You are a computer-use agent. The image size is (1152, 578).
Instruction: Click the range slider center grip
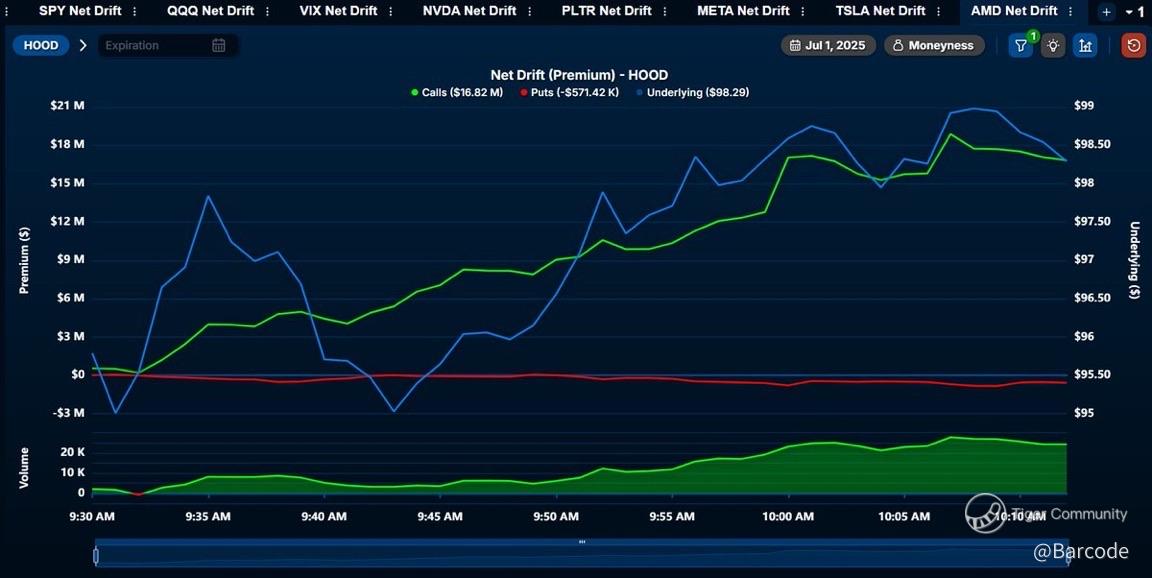pyautogui.click(x=582, y=542)
